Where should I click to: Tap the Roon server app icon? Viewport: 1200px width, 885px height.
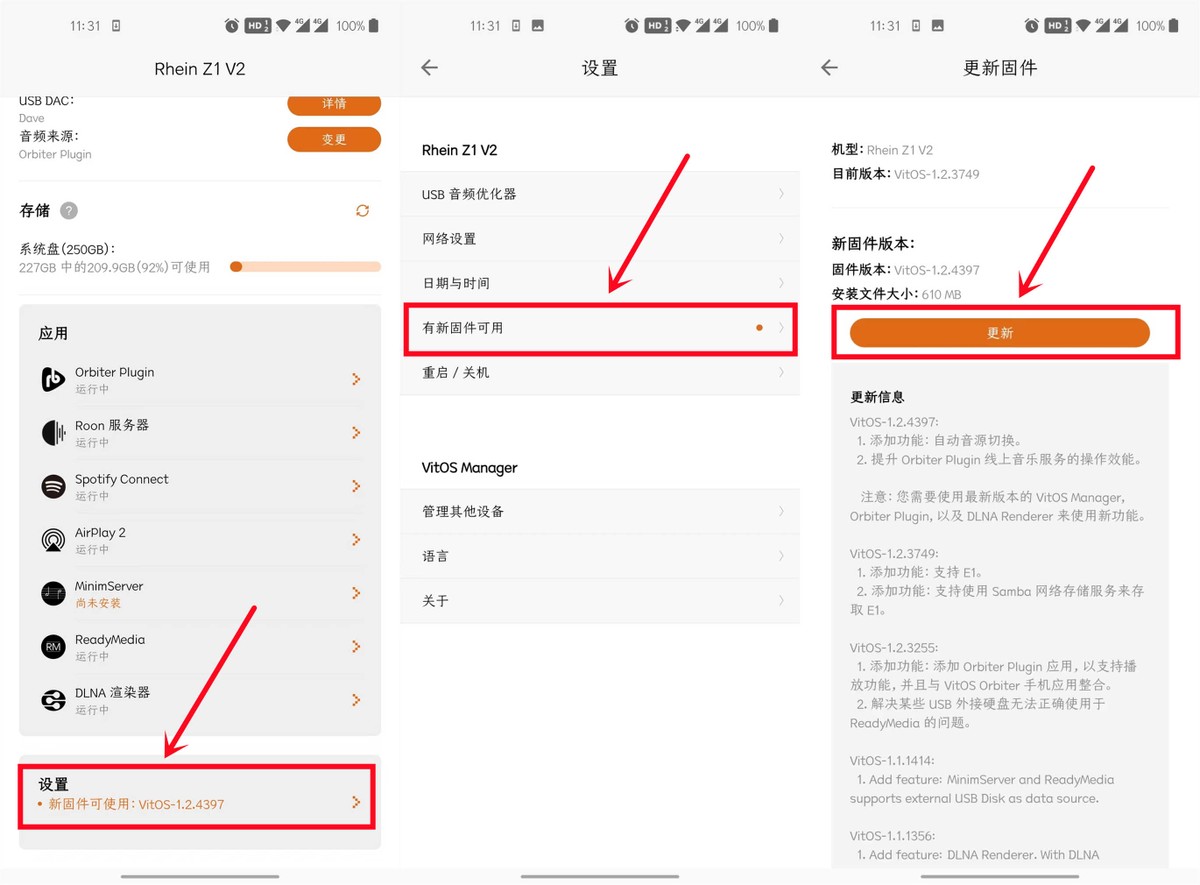tap(53, 433)
